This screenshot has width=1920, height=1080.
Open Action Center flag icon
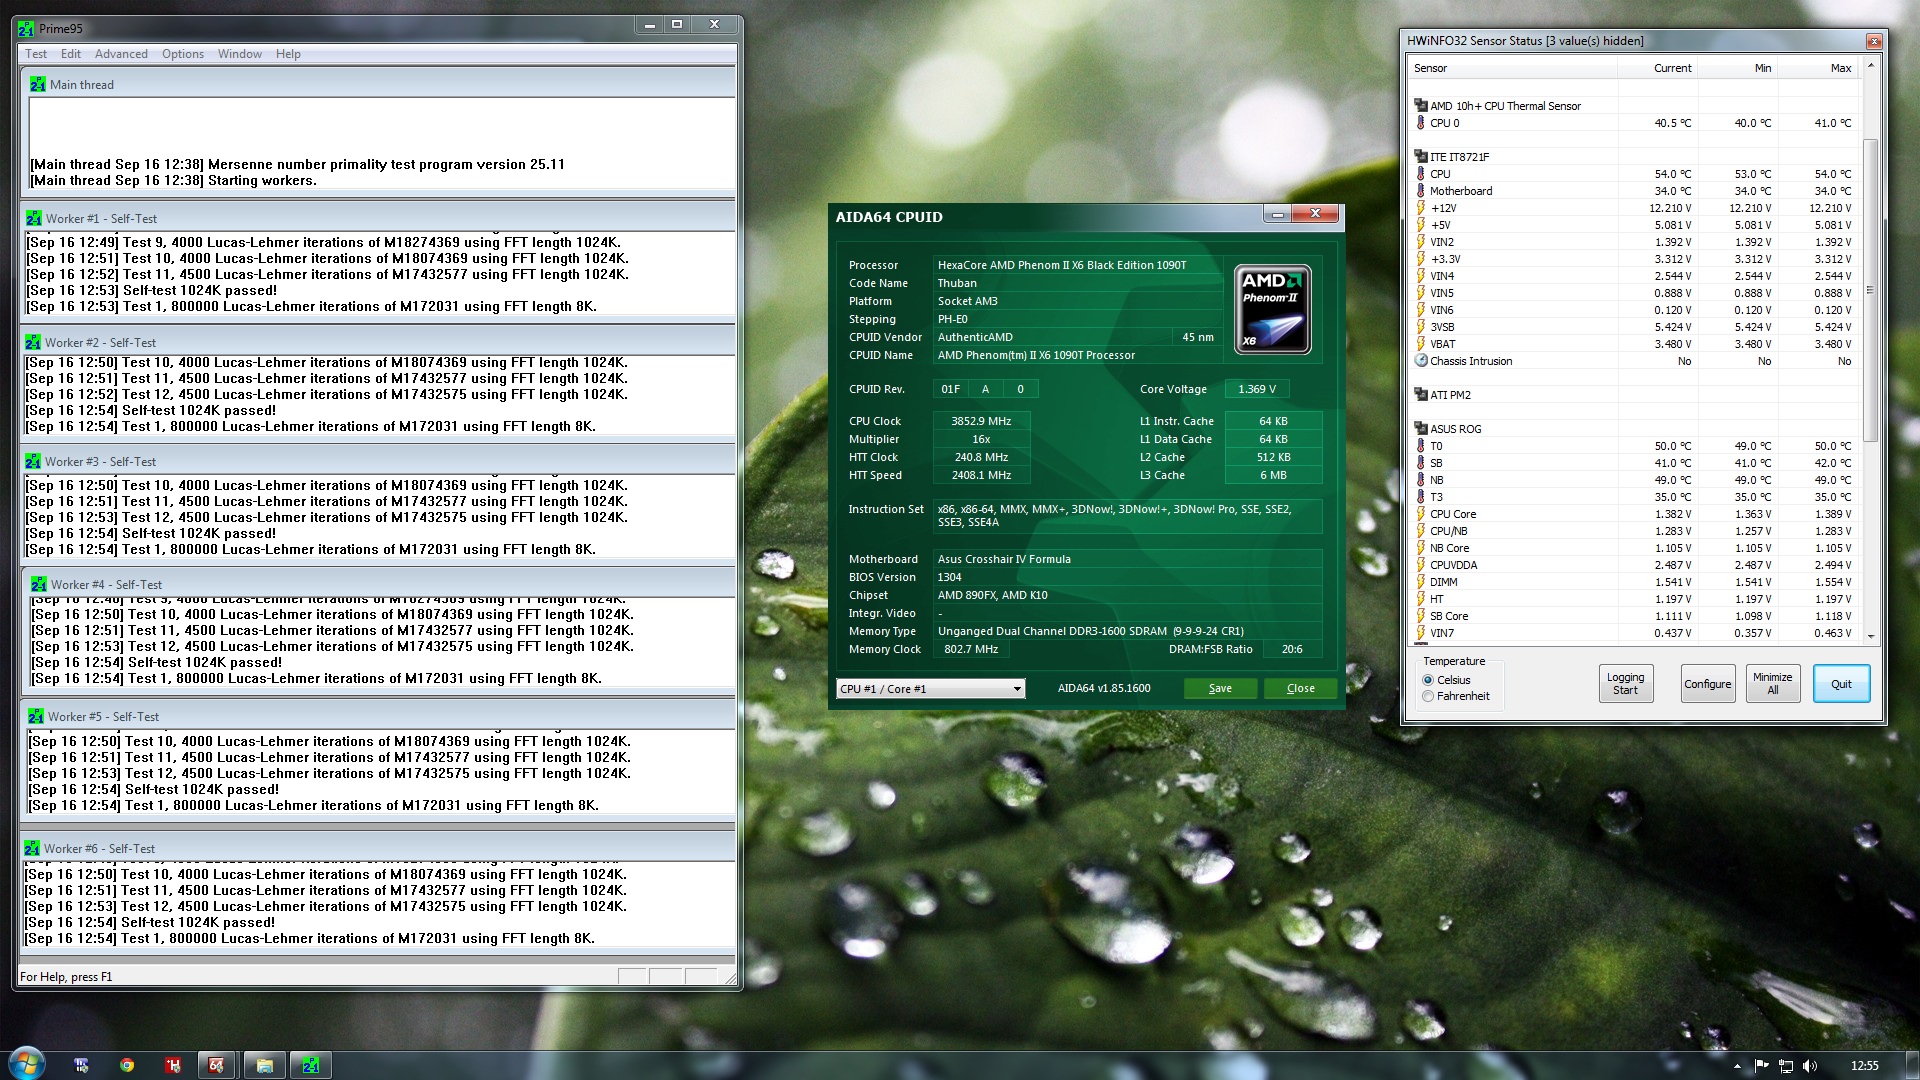click(1762, 1066)
